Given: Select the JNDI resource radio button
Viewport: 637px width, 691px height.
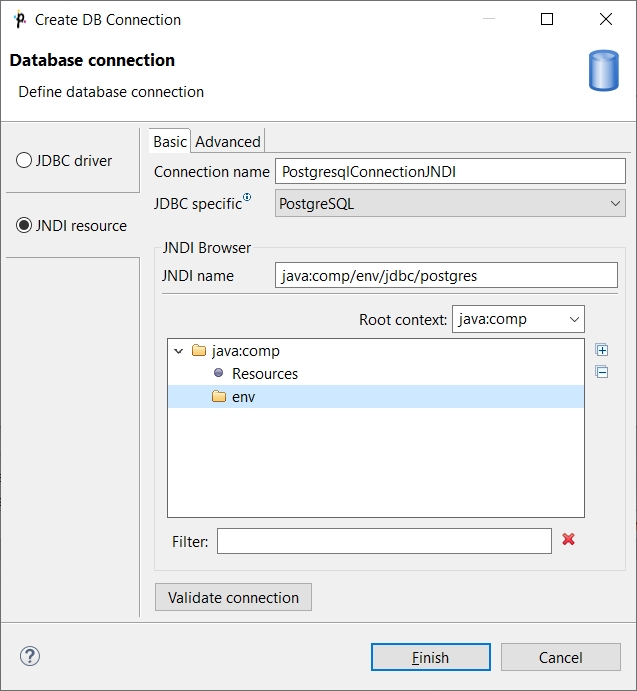Looking at the screenshot, I should click(x=24, y=226).
